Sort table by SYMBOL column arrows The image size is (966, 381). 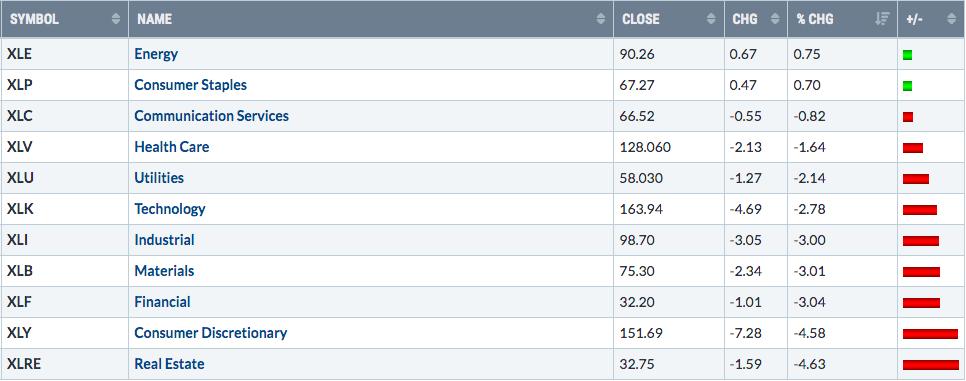click(116, 19)
